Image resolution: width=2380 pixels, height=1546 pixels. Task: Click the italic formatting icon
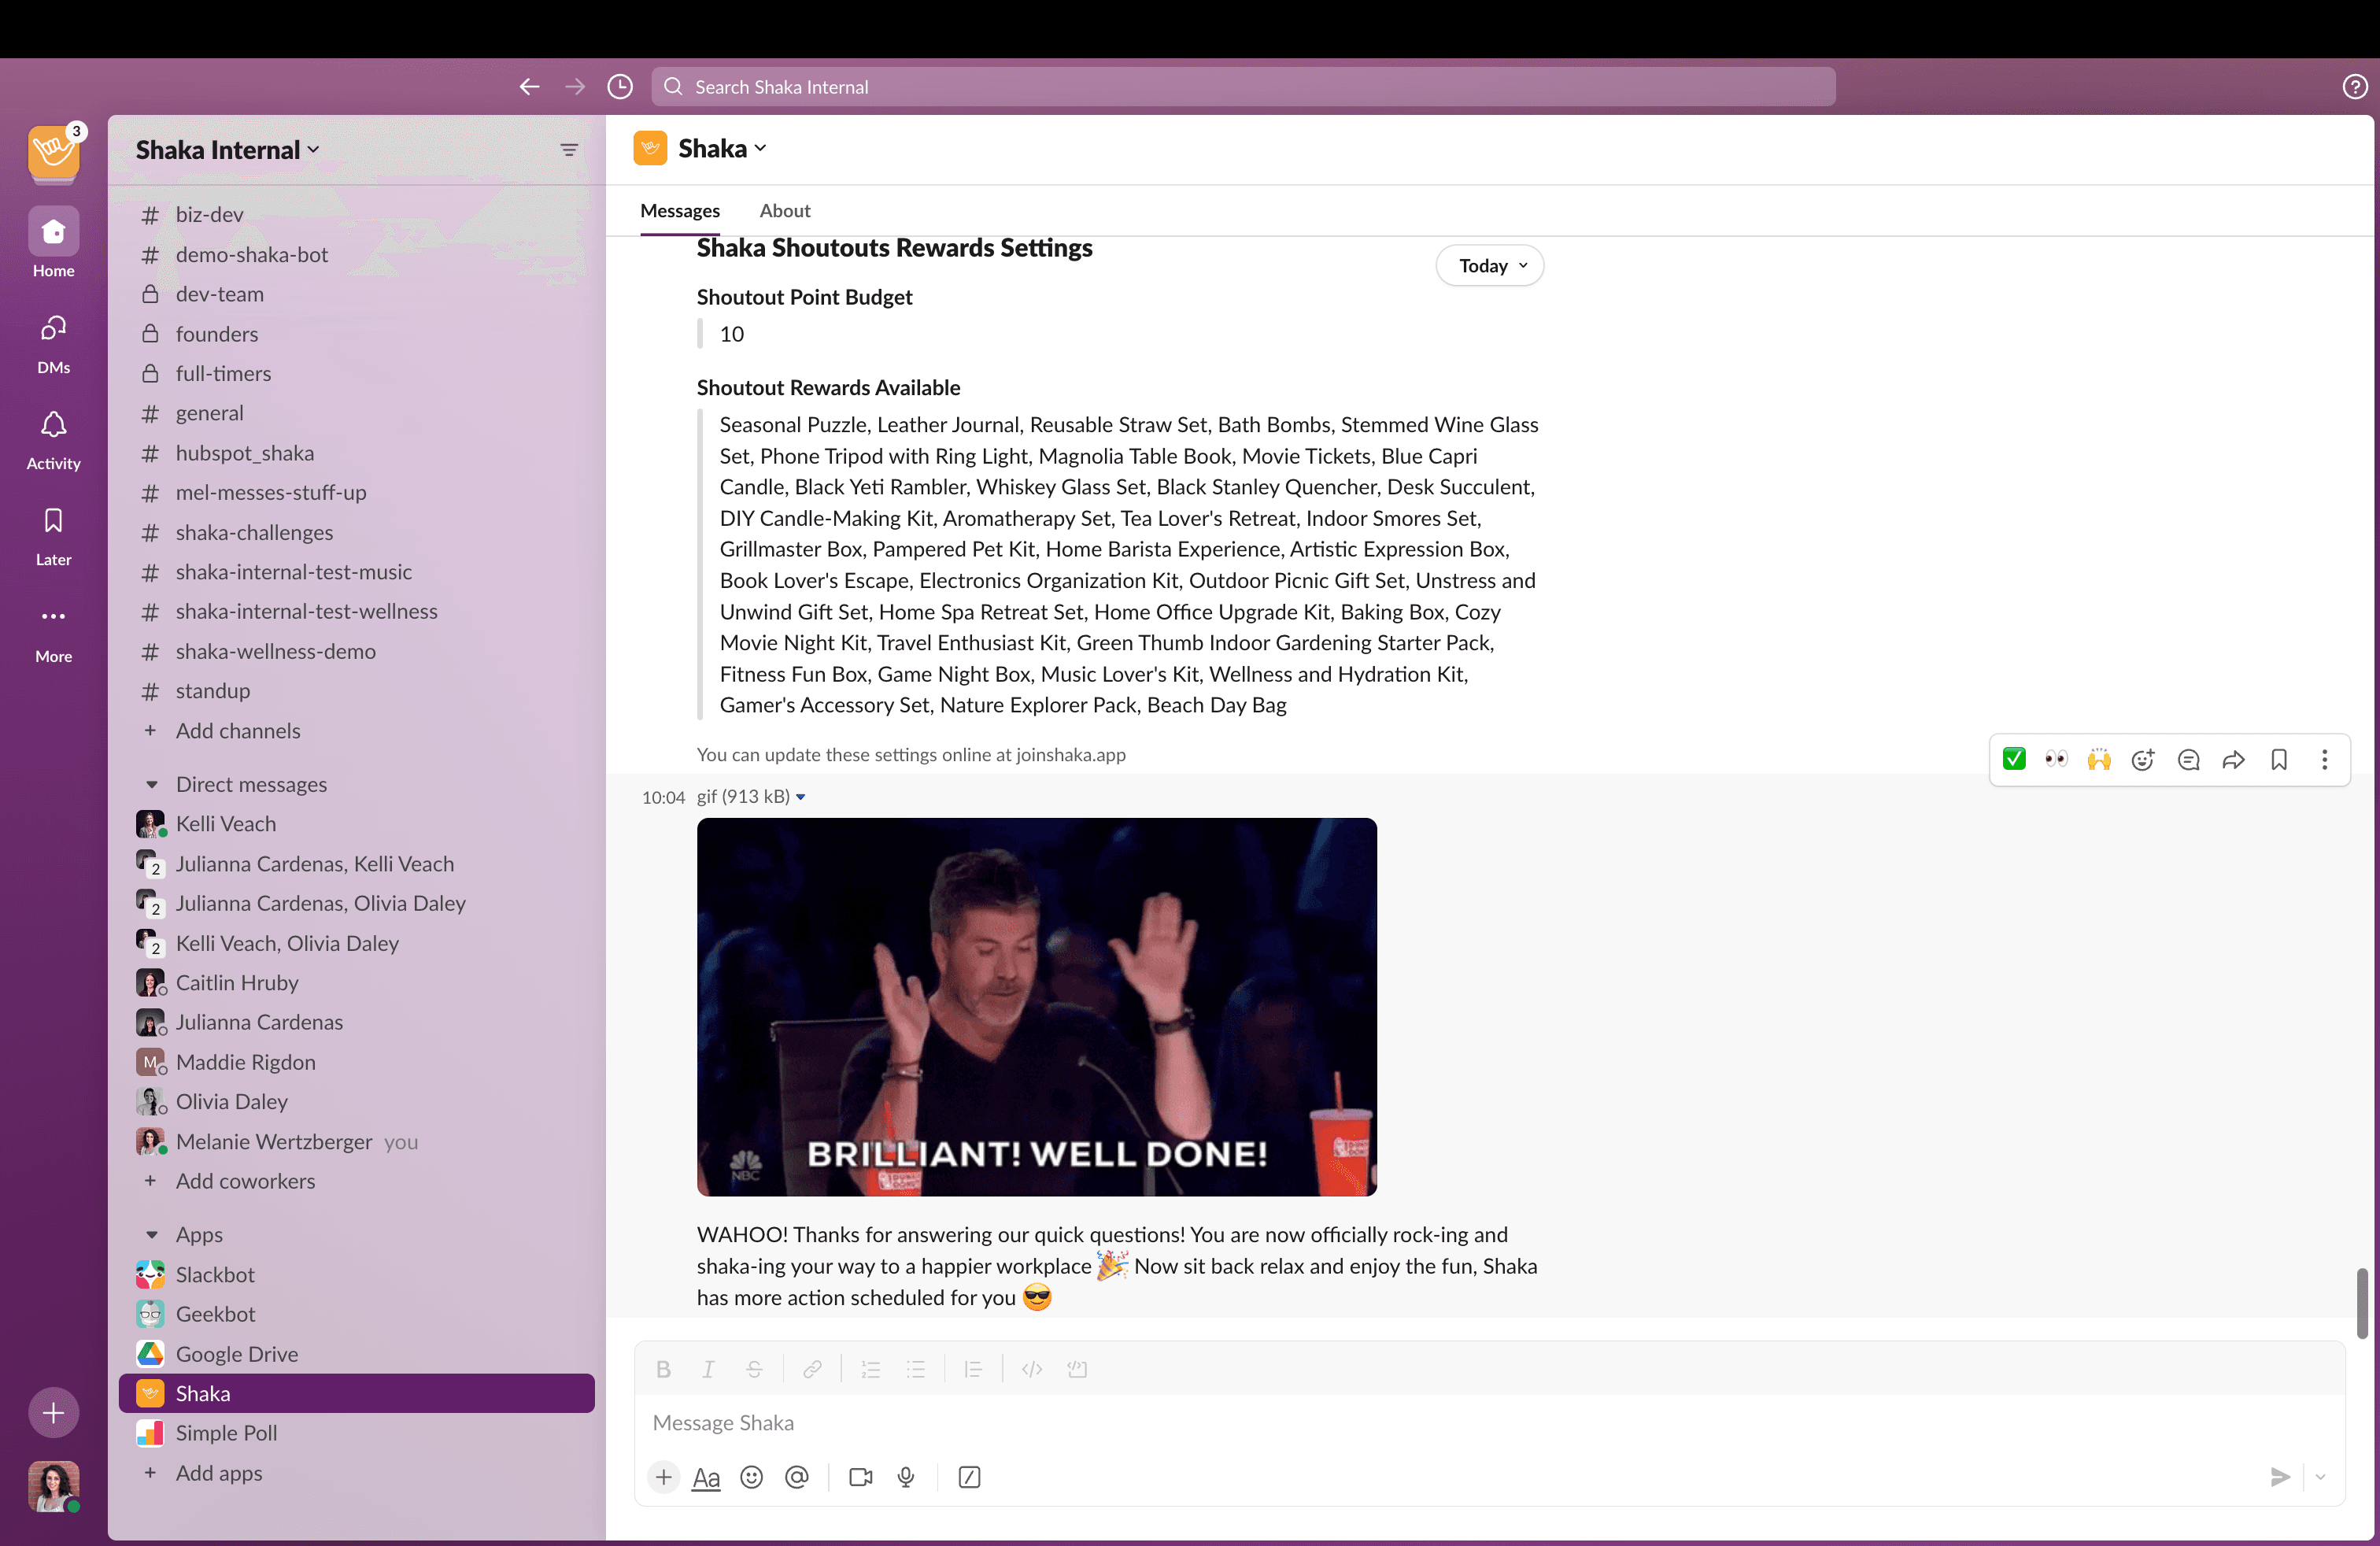click(x=706, y=1369)
